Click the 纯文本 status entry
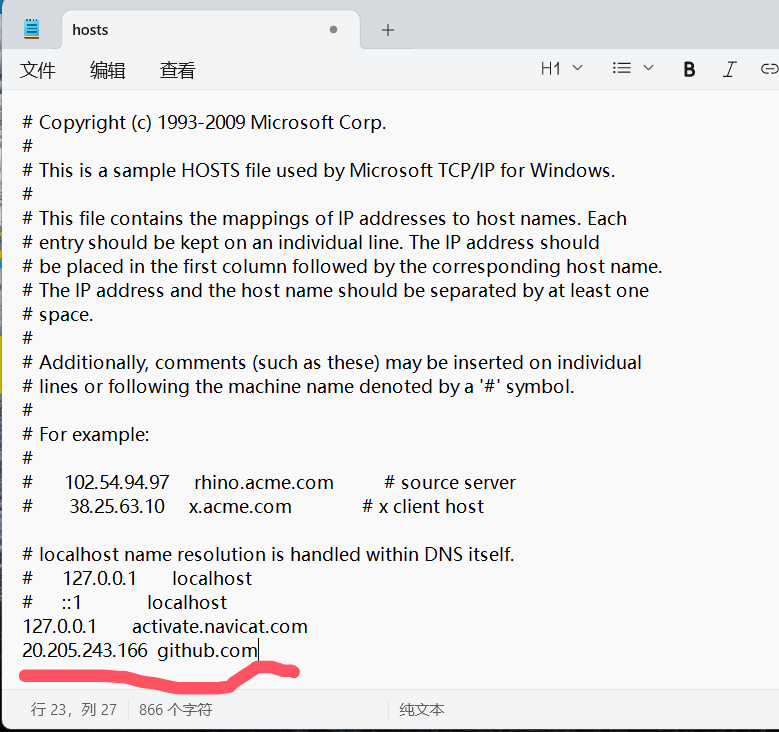This screenshot has height=732, width=779. coord(422,709)
